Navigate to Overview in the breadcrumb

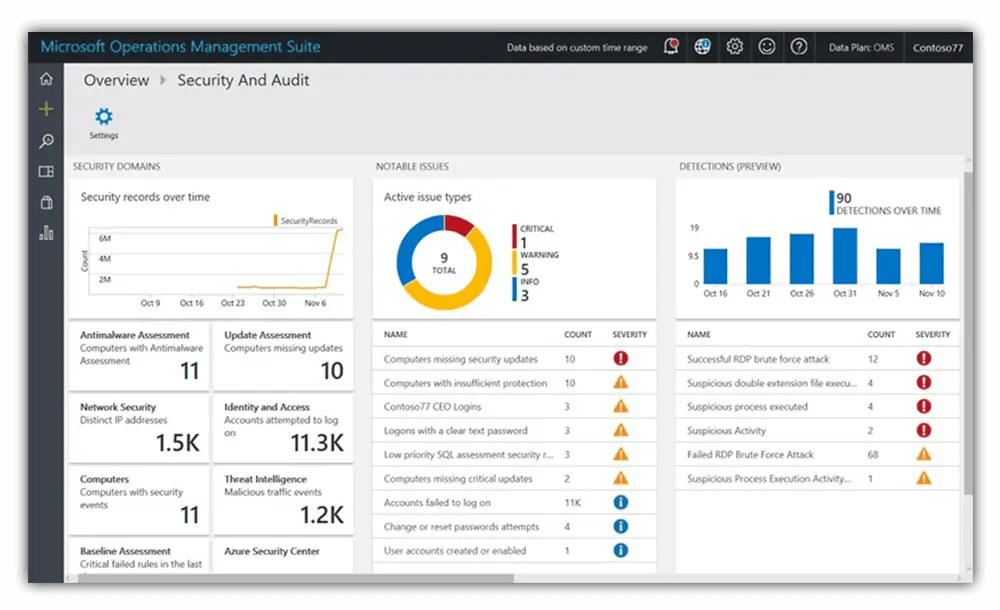[x=116, y=80]
